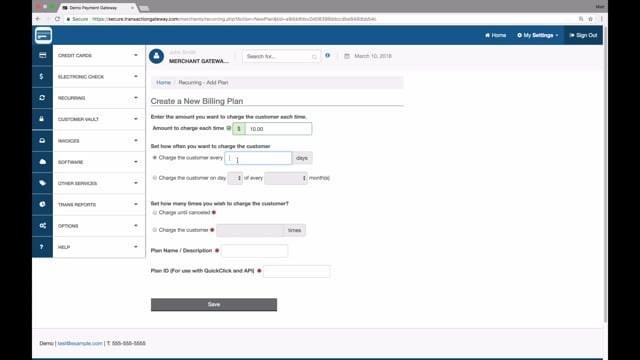The width and height of the screenshot is (640, 360).
Task: Open the every-months dropdown
Action: click(286, 178)
